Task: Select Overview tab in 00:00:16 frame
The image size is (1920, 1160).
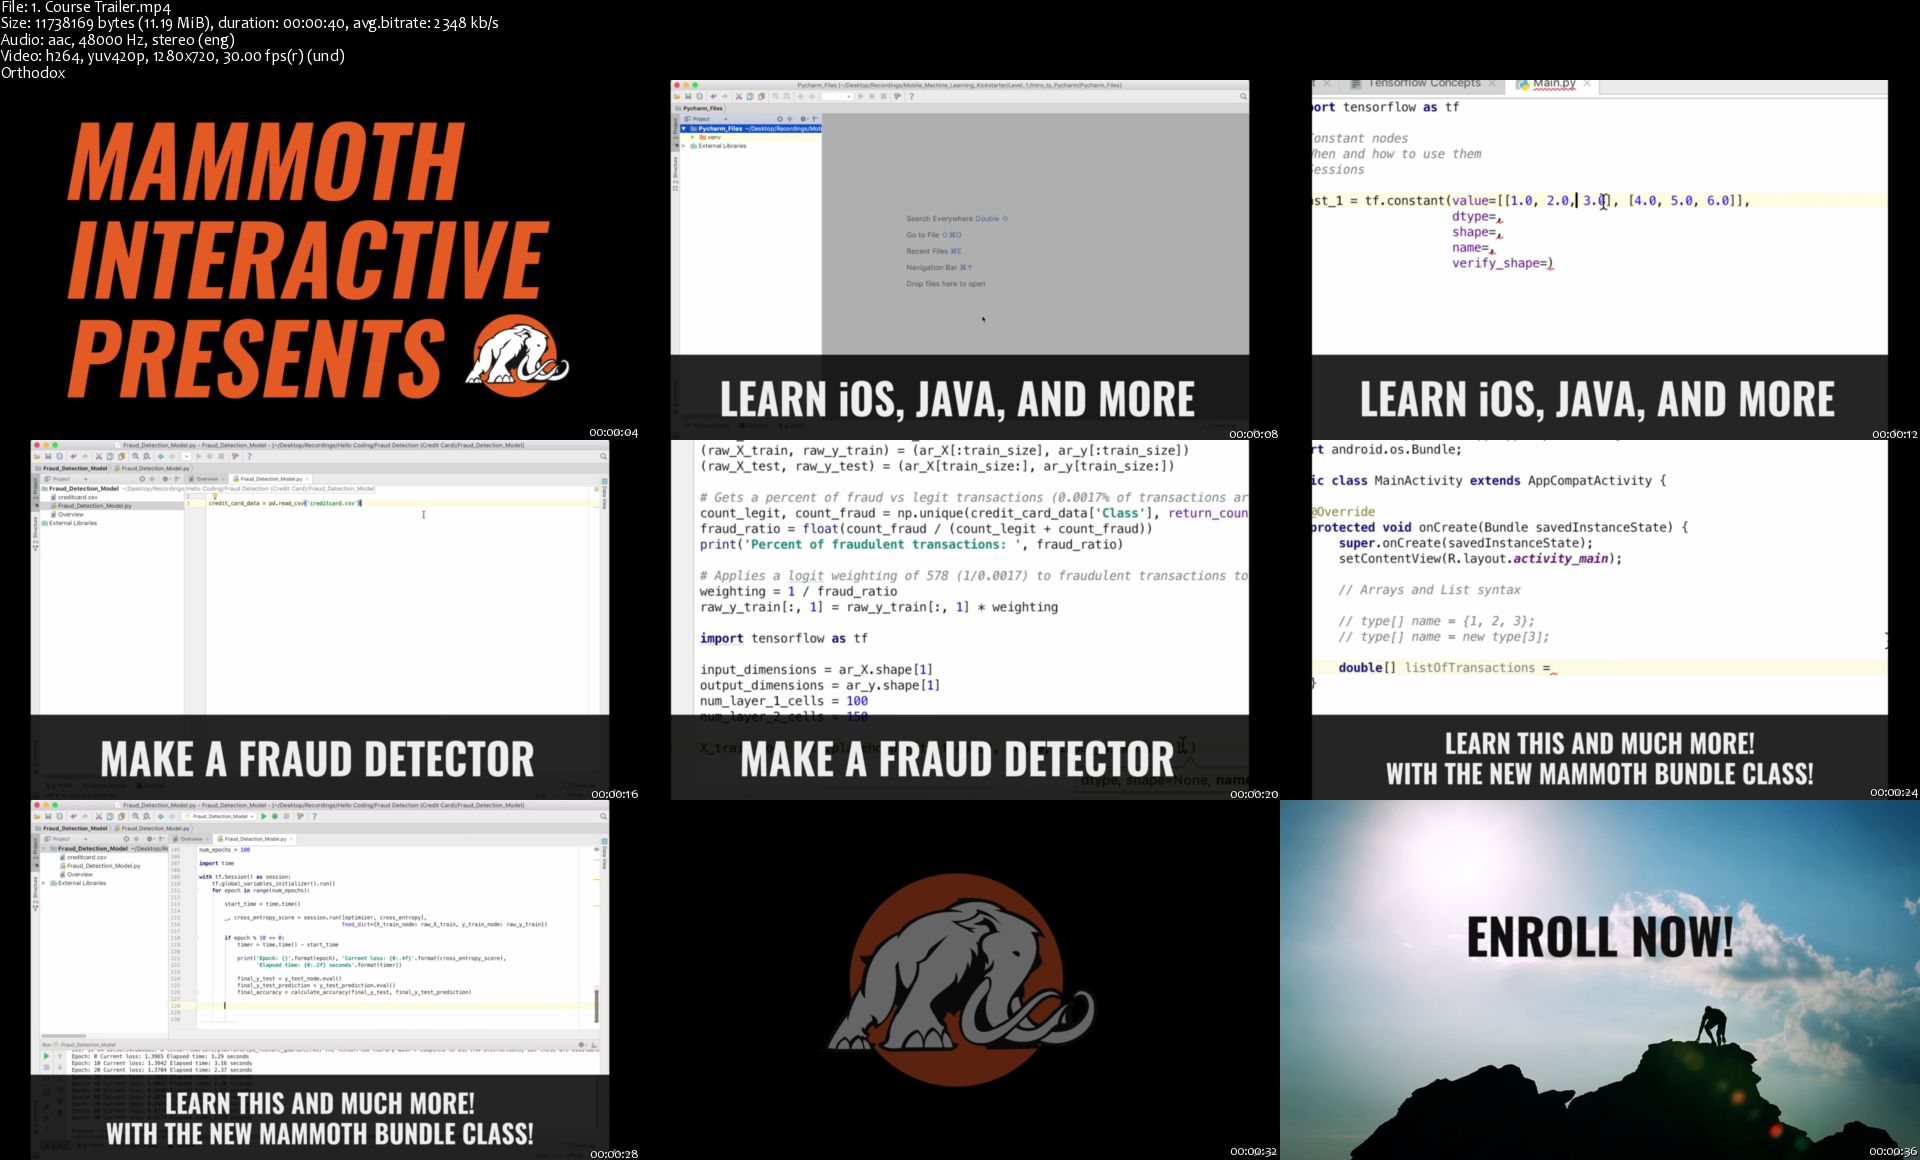Action: (207, 479)
